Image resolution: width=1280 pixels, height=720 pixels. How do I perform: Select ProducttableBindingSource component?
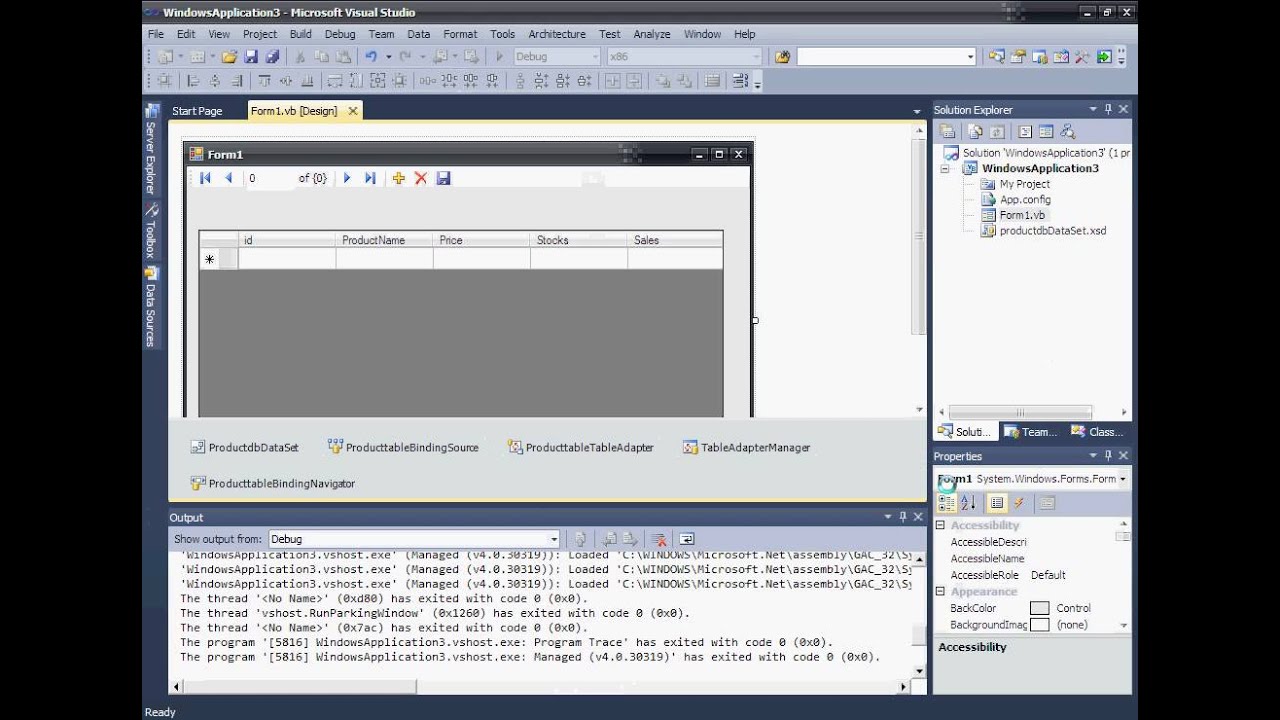click(x=403, y=448)
